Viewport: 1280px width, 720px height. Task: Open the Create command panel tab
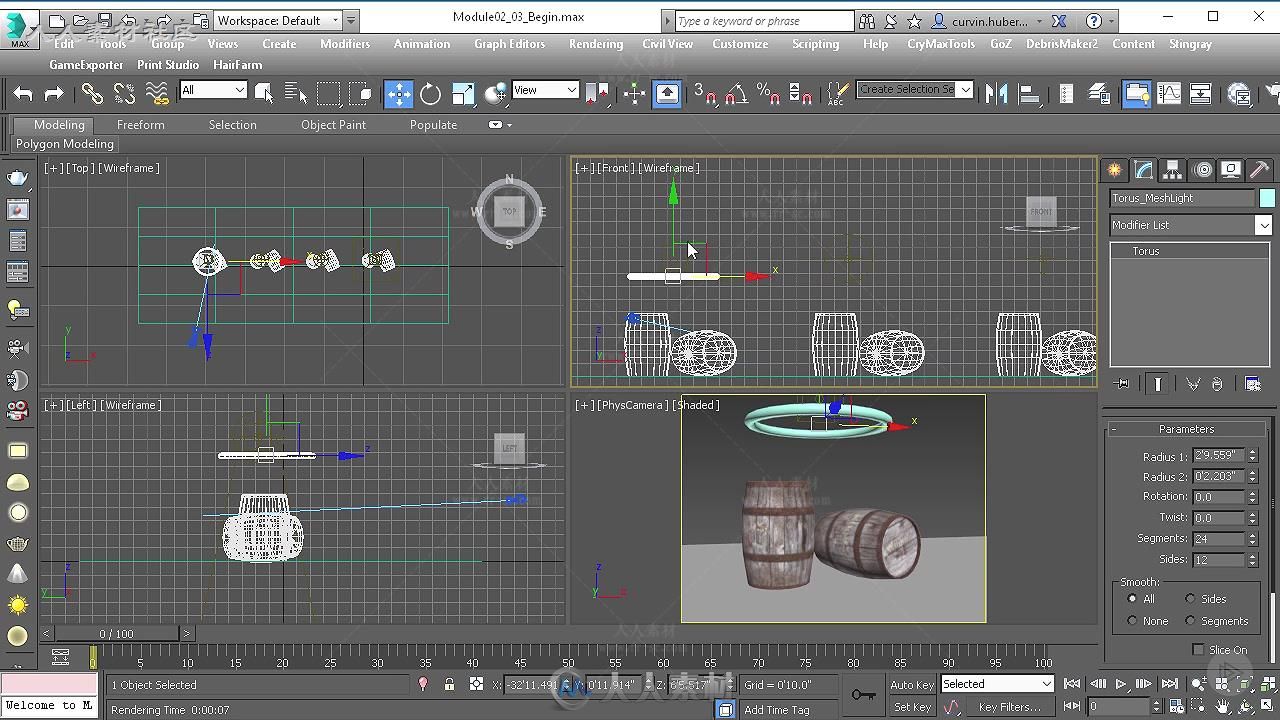(1115, 170)
